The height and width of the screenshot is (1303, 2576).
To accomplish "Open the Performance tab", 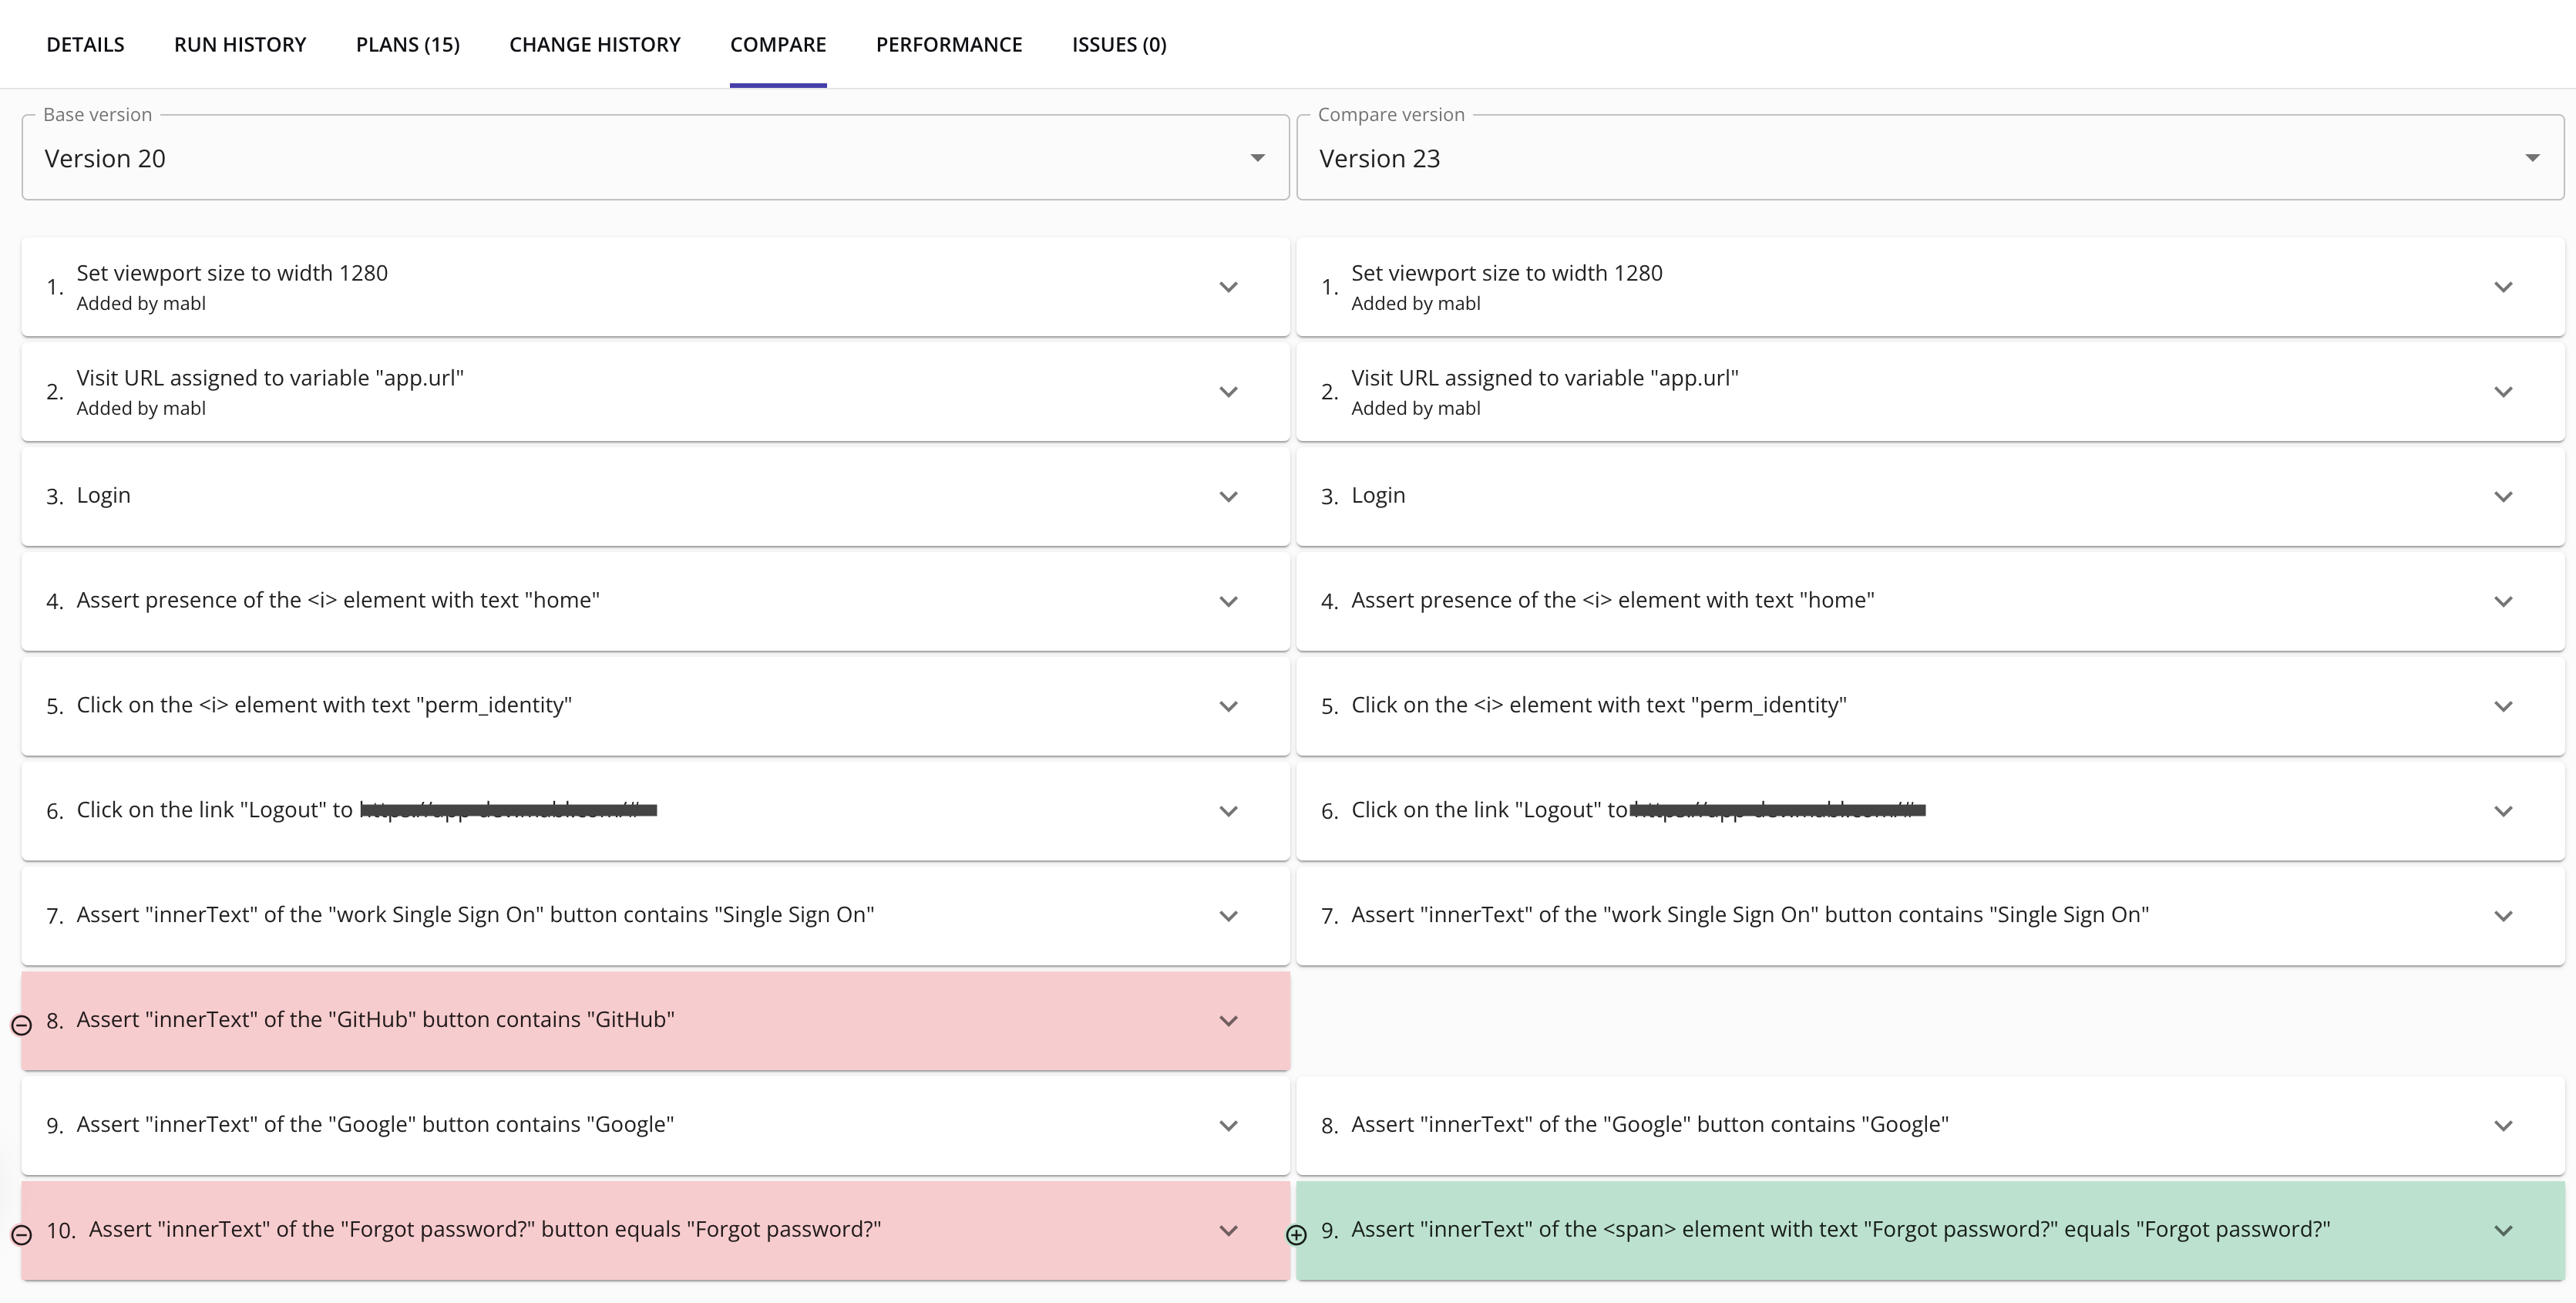I will (x=949, y=44).
